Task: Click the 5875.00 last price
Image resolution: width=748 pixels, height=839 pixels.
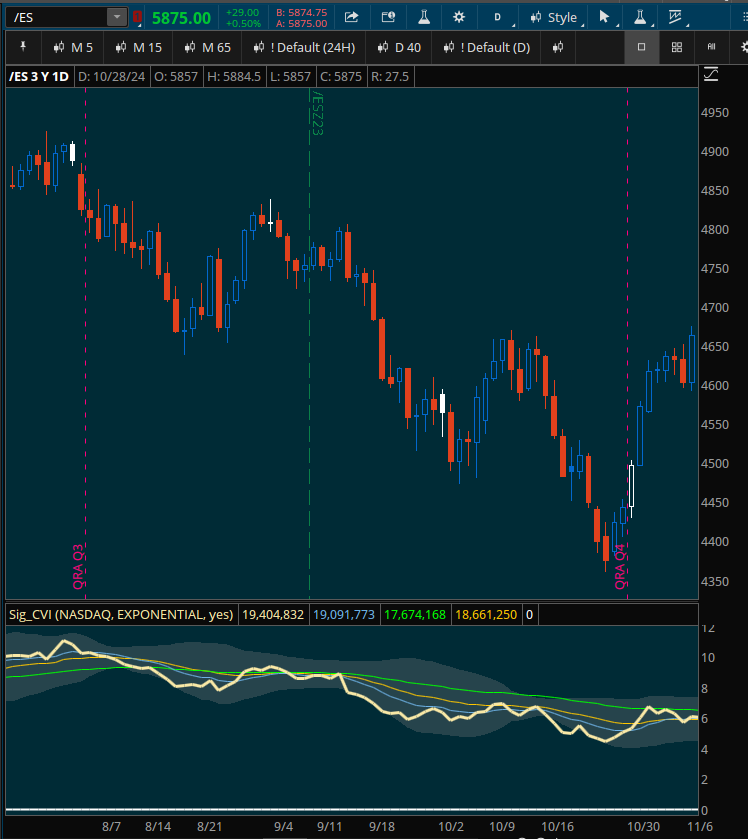Action: 181,18
